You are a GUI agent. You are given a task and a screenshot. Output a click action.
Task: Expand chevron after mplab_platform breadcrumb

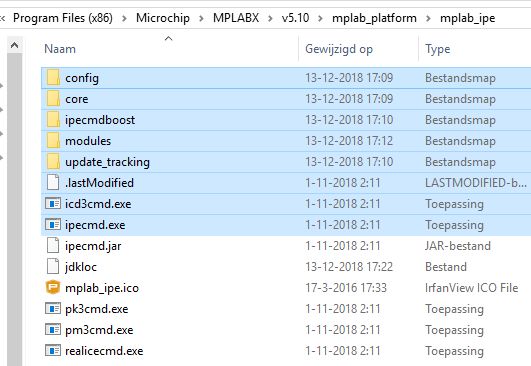click(x=428, y=18)
